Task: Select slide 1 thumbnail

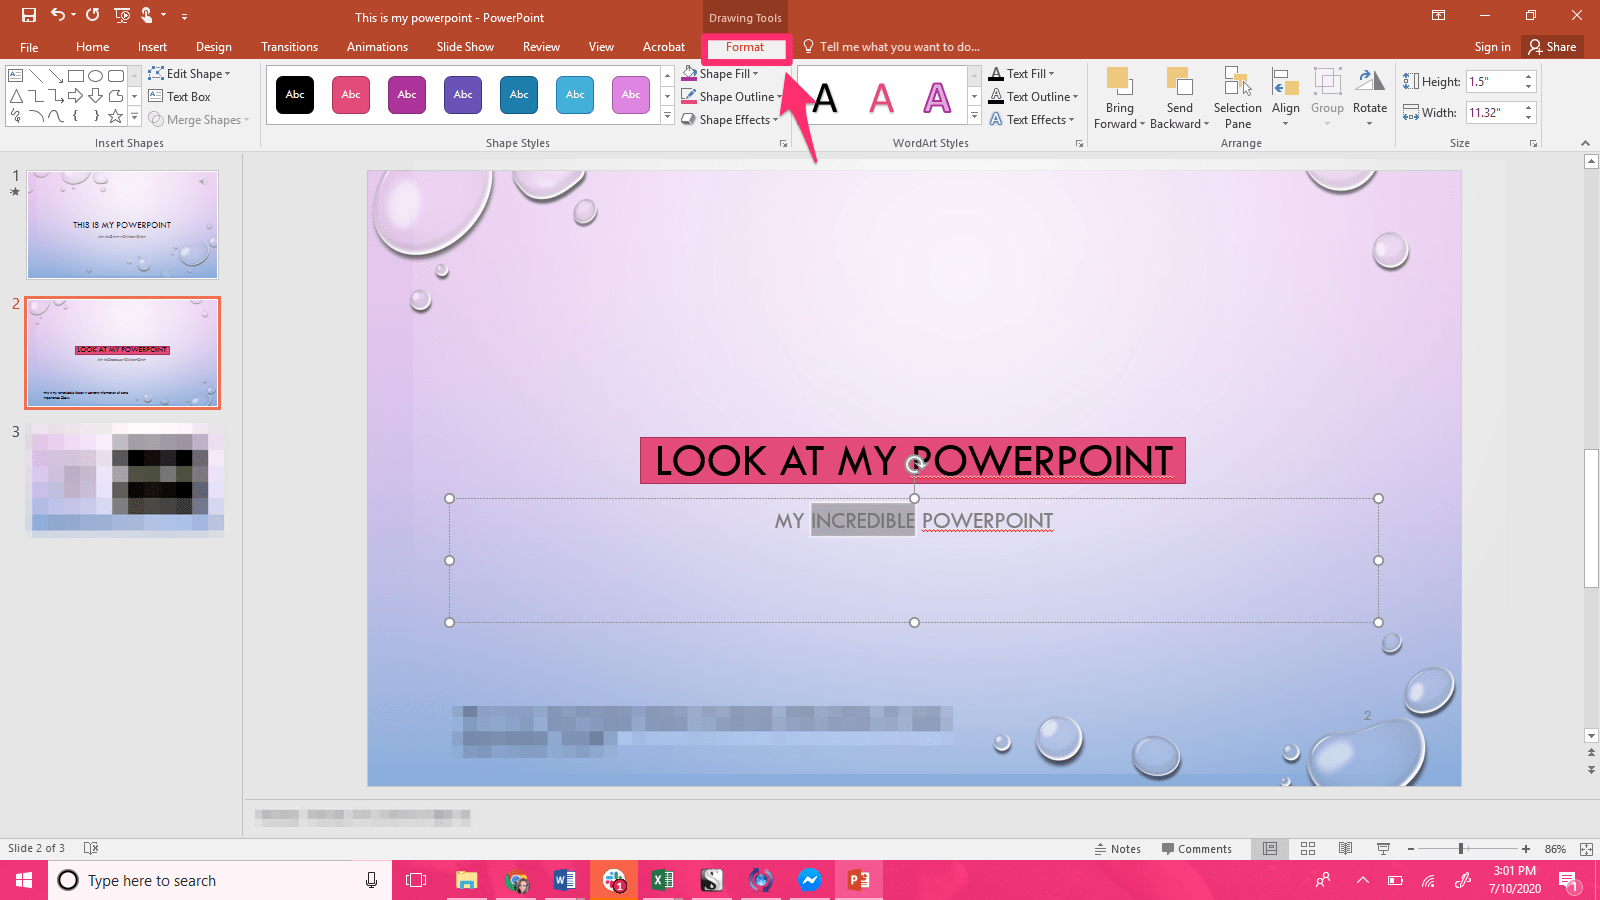Action: [122, 224]
